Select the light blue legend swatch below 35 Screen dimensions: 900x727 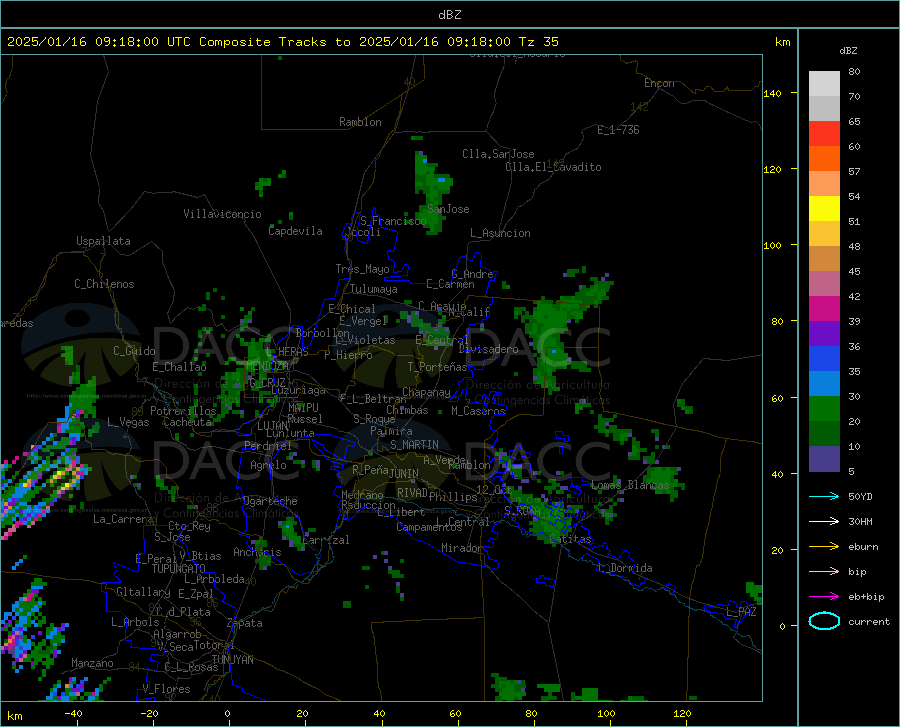click(x=824, y=384)
